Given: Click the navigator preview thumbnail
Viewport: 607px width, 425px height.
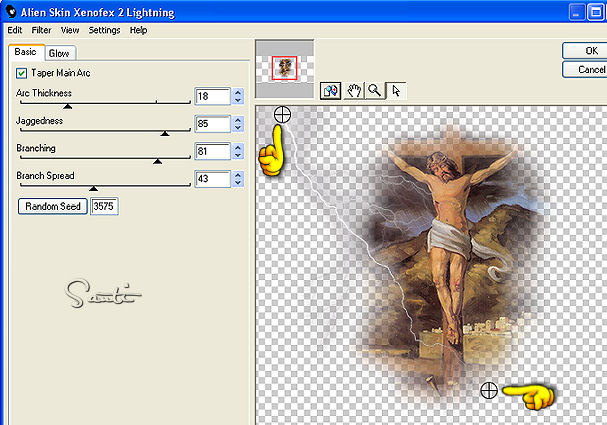Looking at the screenshot, I should 285,69.
